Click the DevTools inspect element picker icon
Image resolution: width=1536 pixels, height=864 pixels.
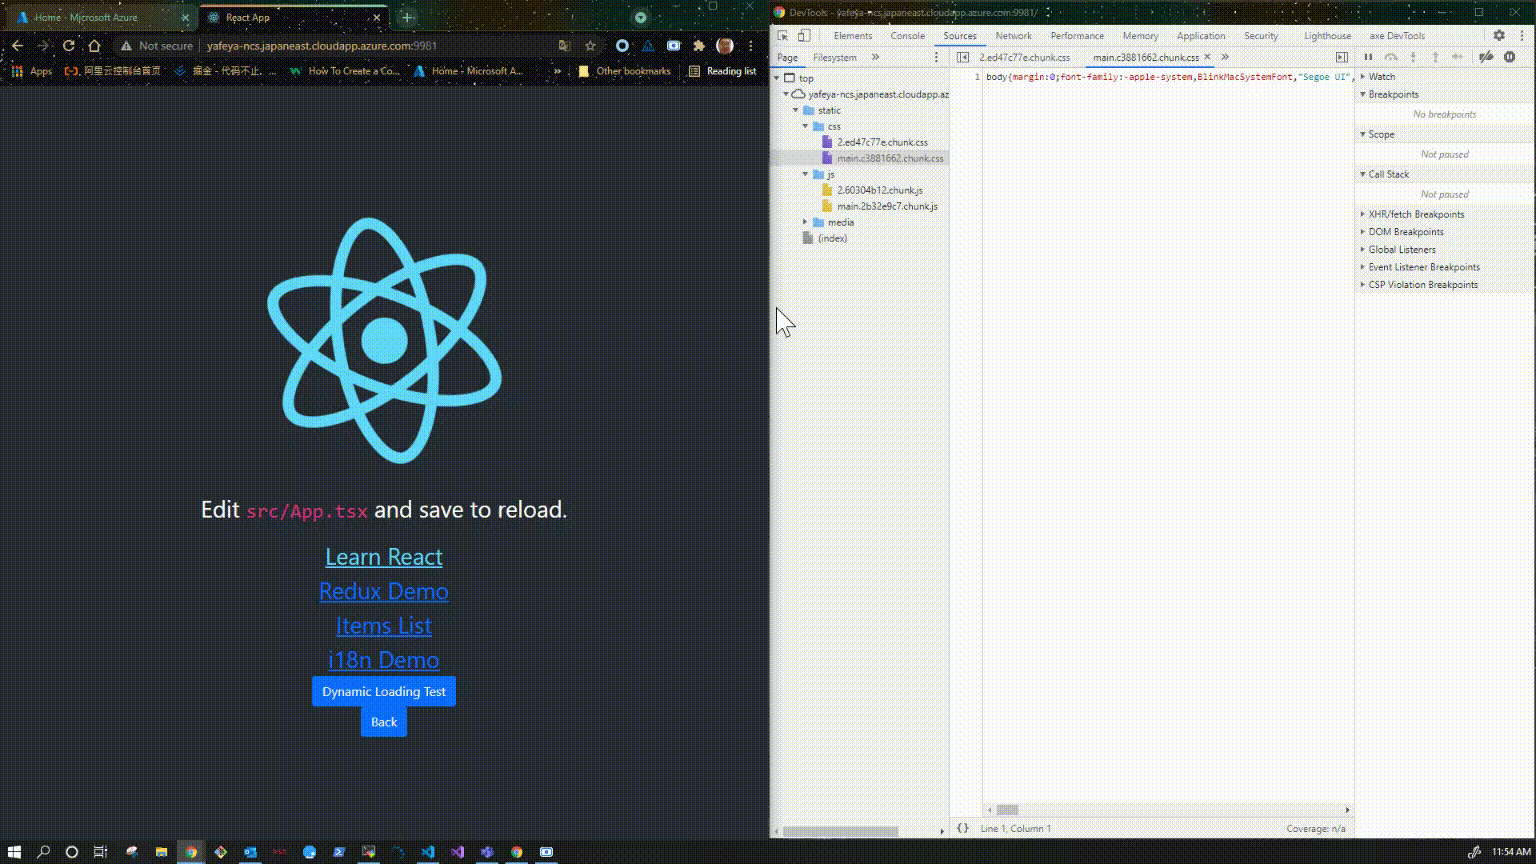[x=783, y=36]
